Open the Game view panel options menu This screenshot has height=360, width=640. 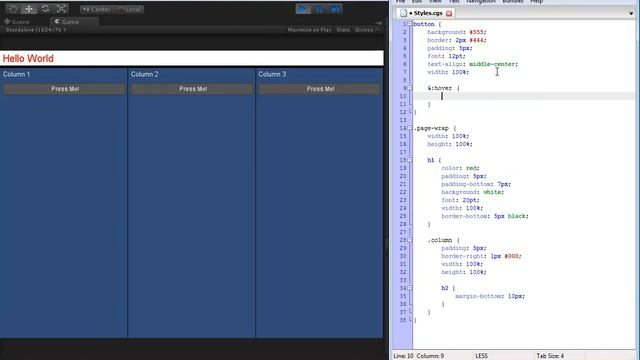[x=379, y=23]
